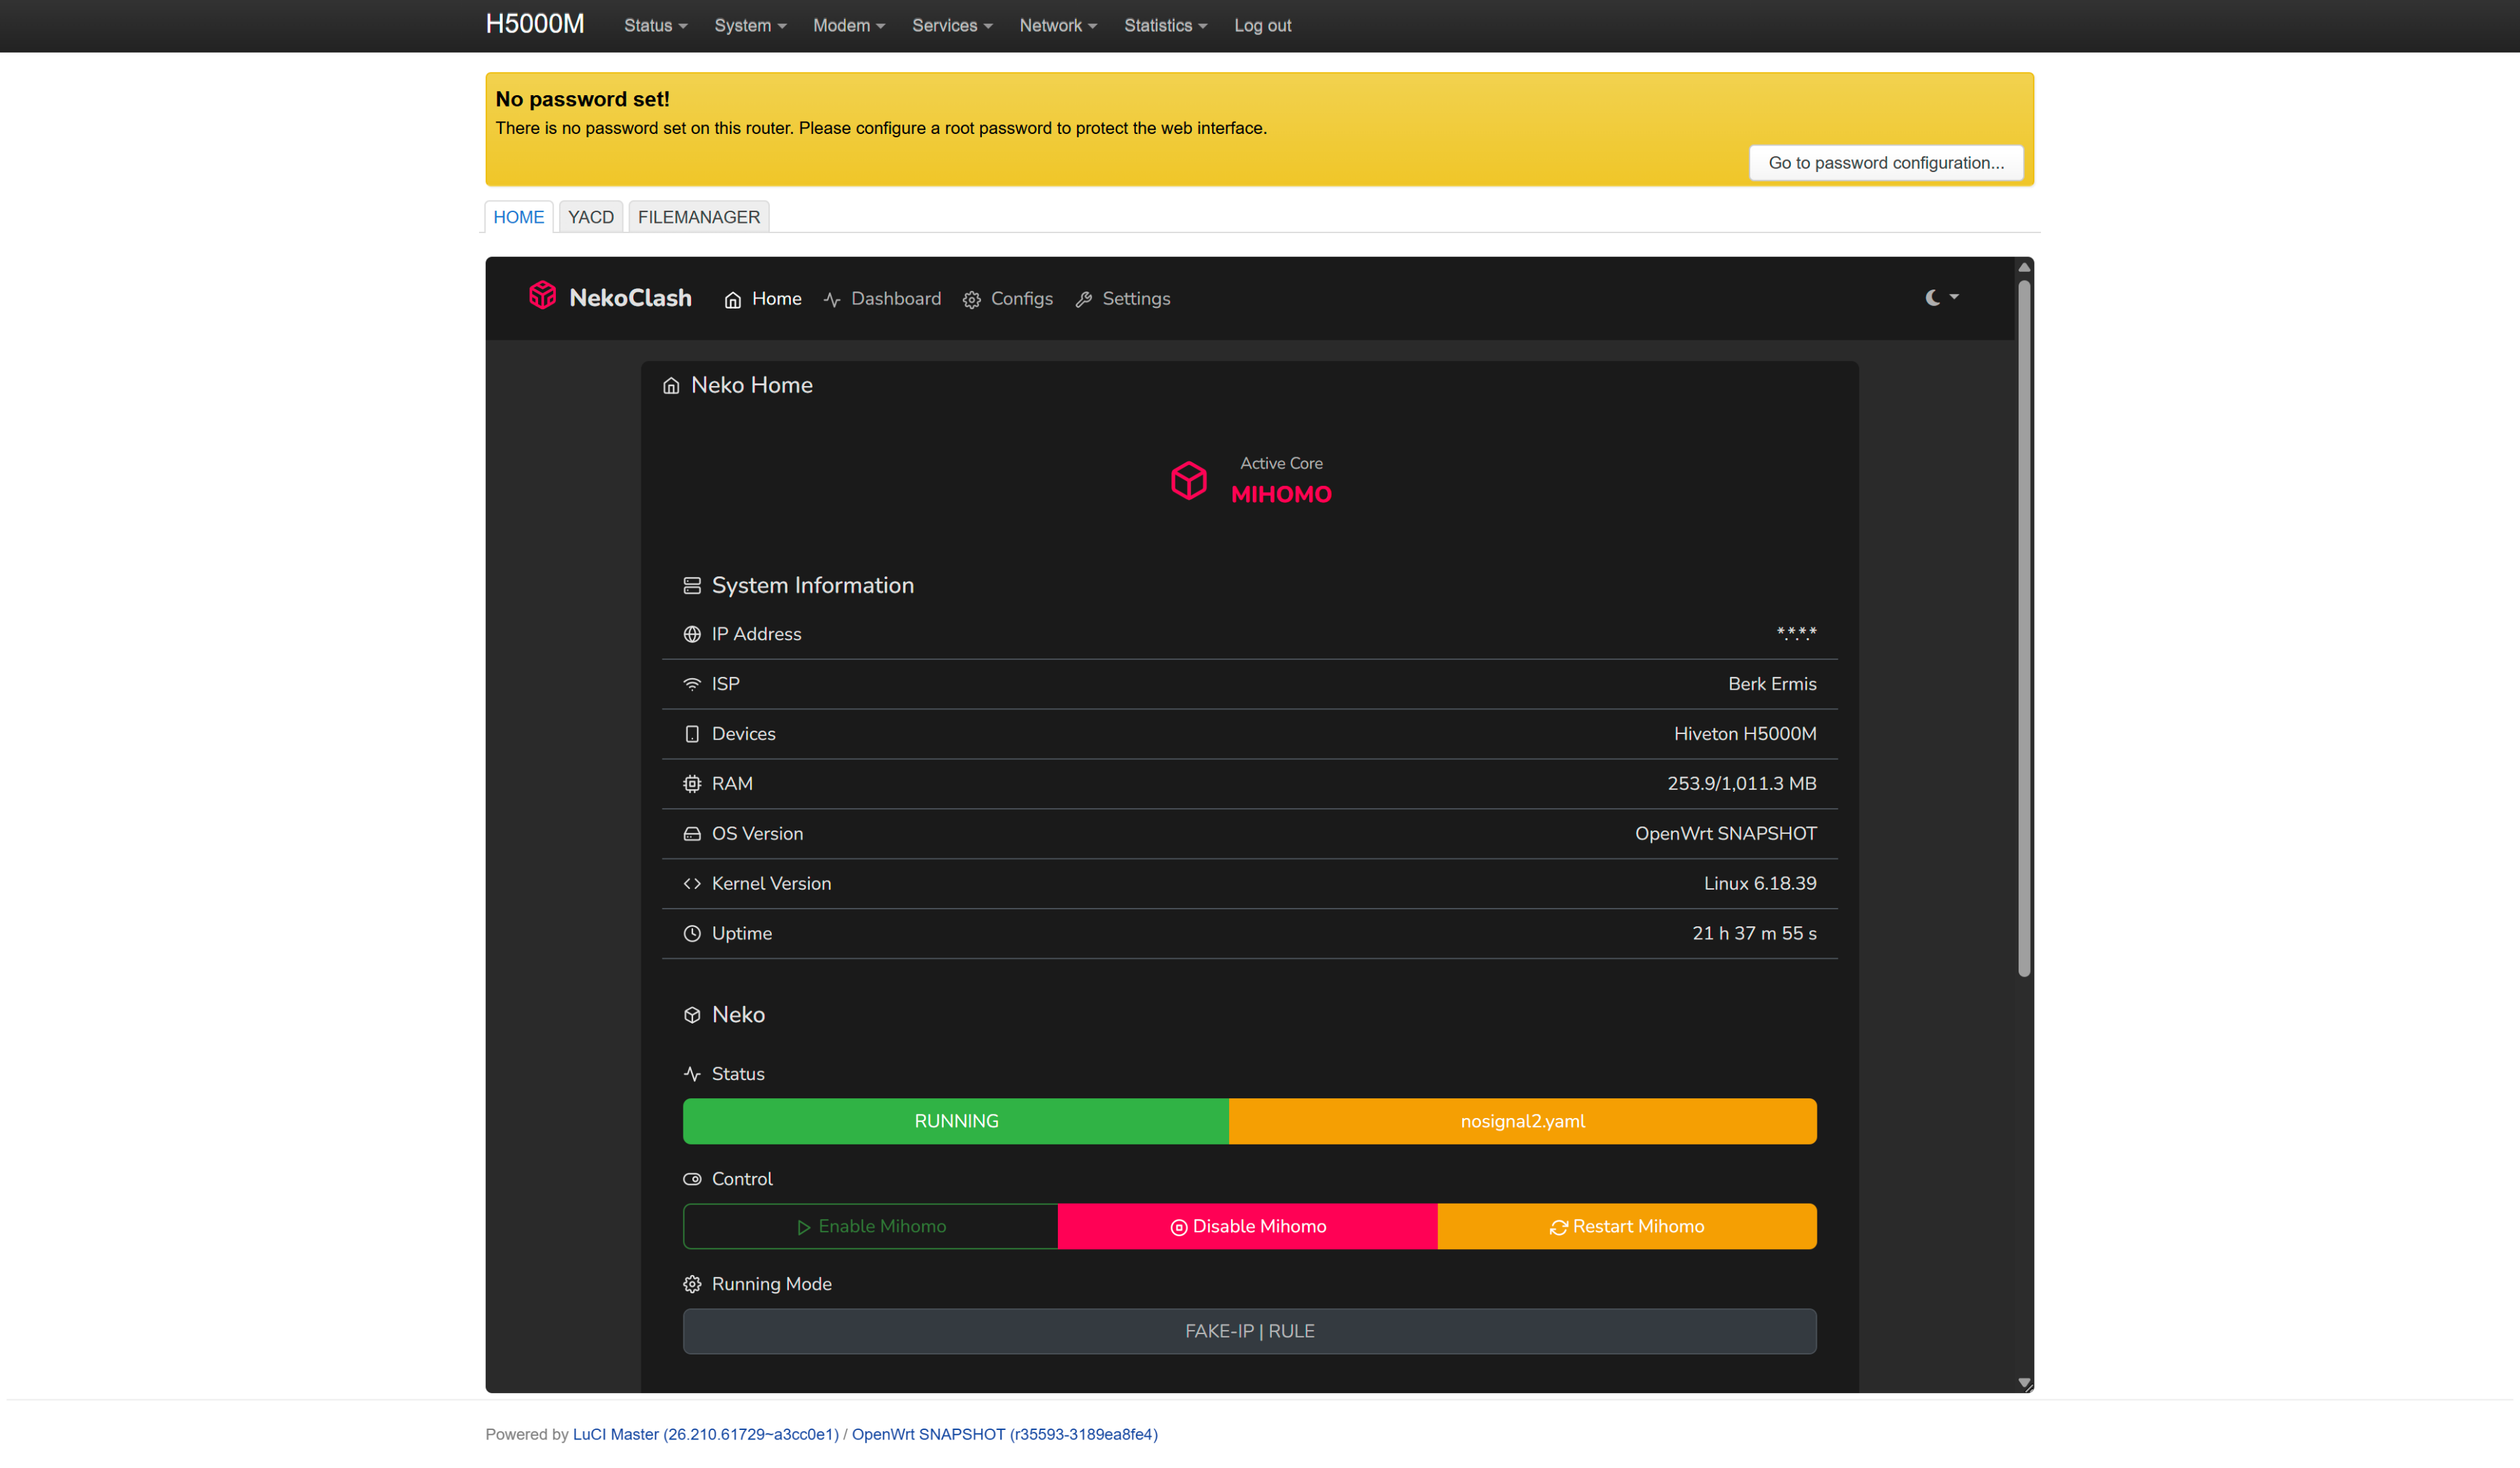
Task: Click the ISP value Berk Ermis
Action: pyautogui.click(x=1772, y=684)
